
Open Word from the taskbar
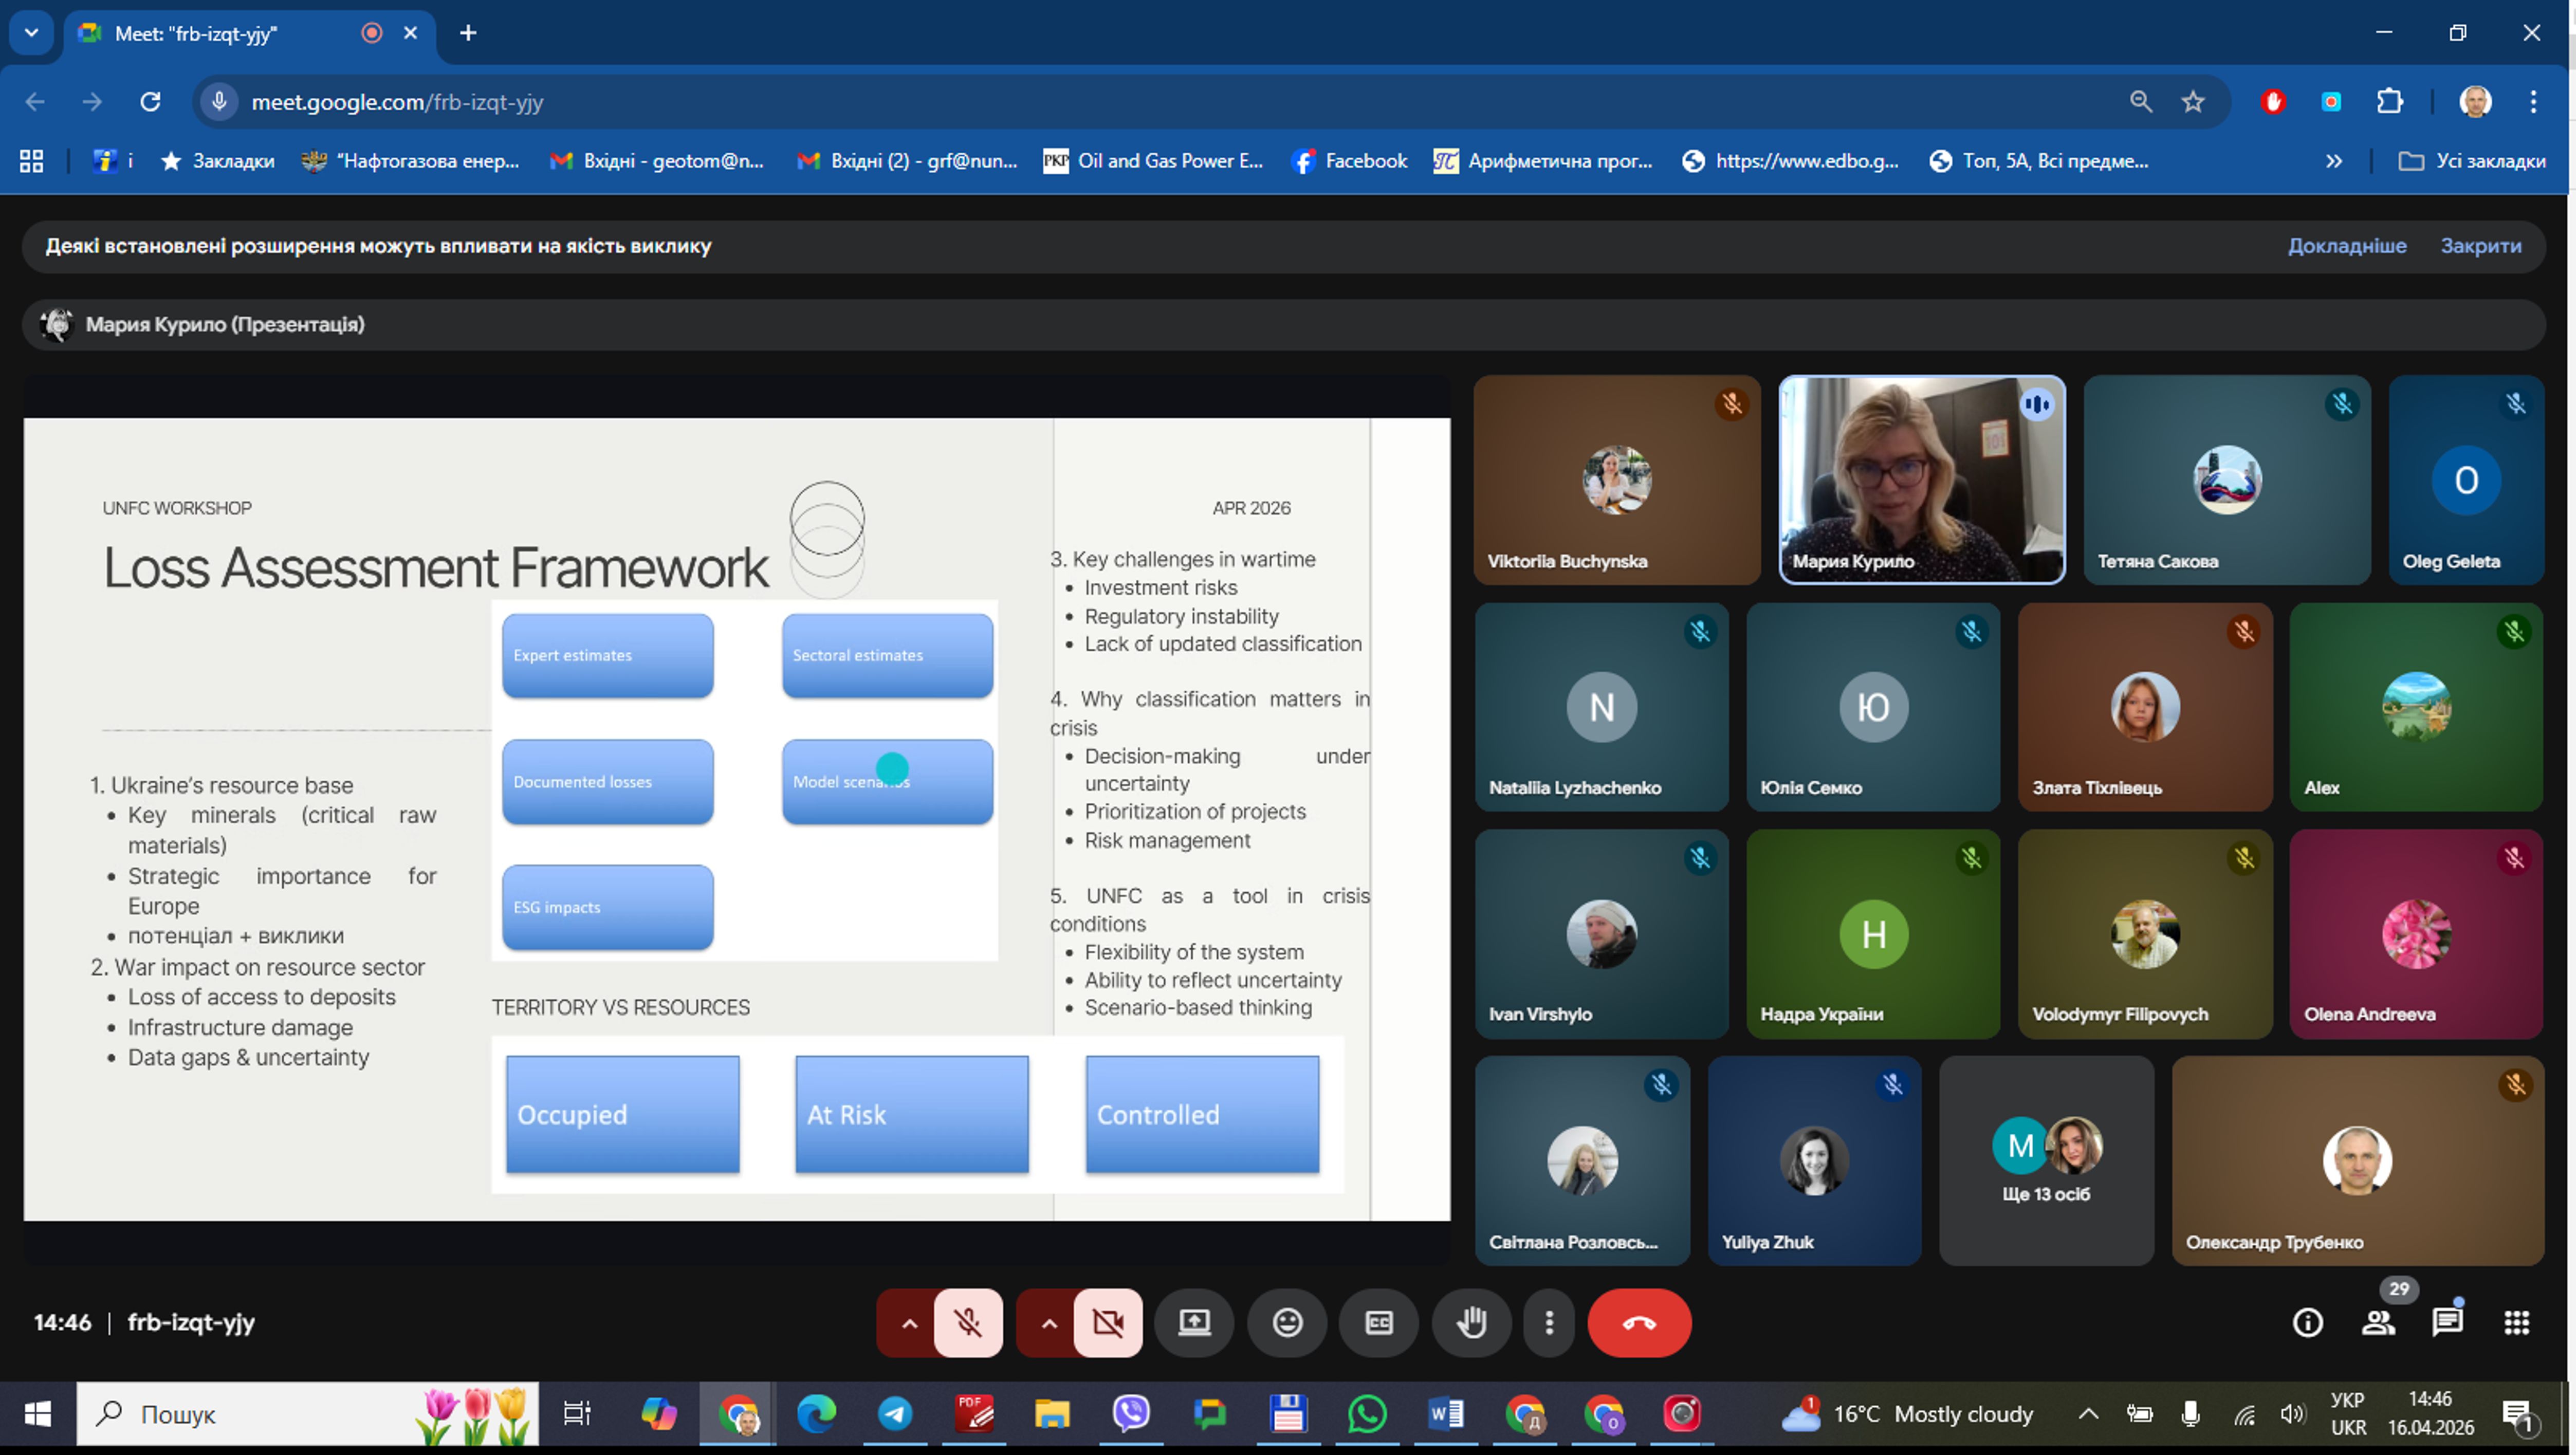pyautogui.click(x=1445, y=1413)
